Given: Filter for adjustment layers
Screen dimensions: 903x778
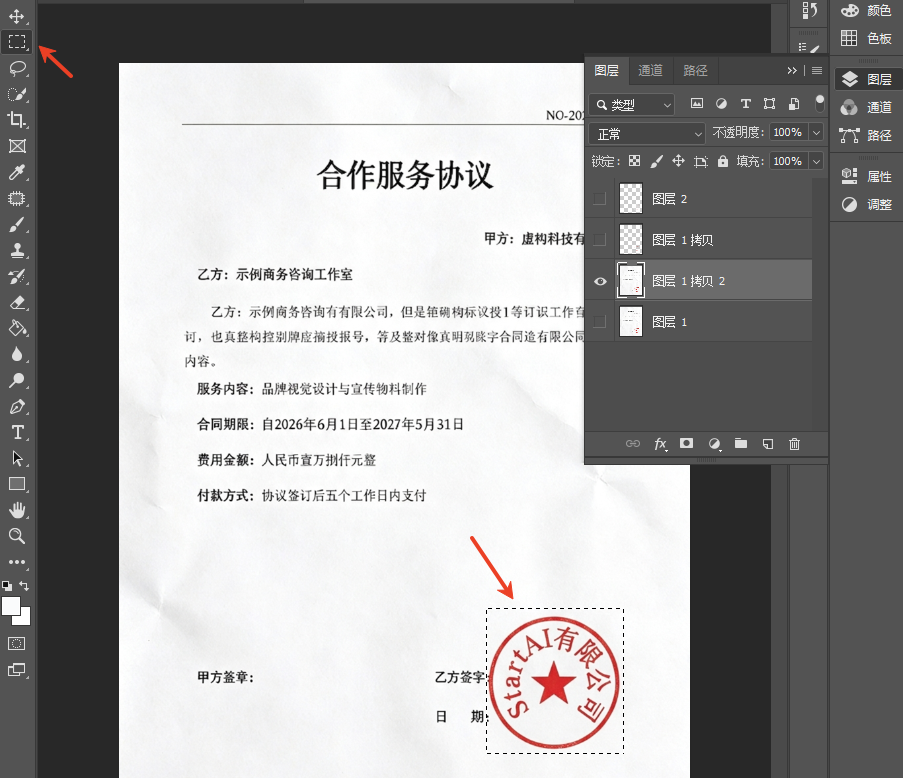Looking at the screenshot, I should 721,104.
